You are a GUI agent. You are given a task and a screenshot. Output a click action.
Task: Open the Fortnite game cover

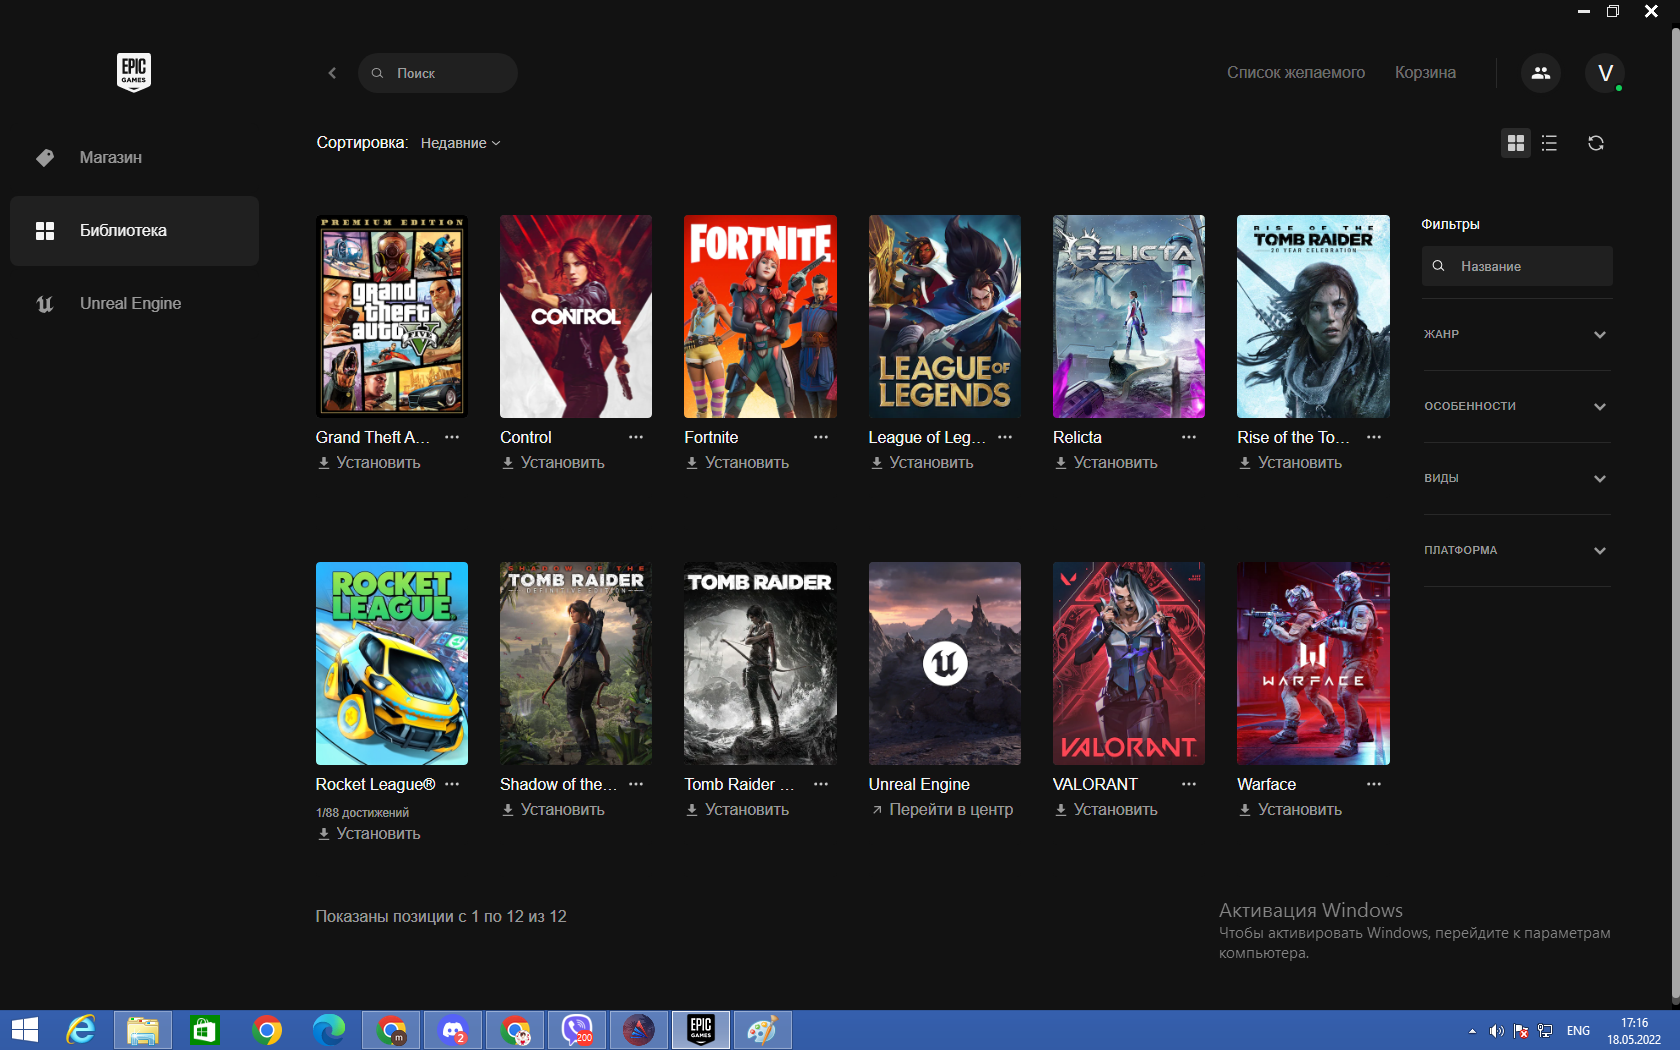pyautogui.click(x=760, y=316)
